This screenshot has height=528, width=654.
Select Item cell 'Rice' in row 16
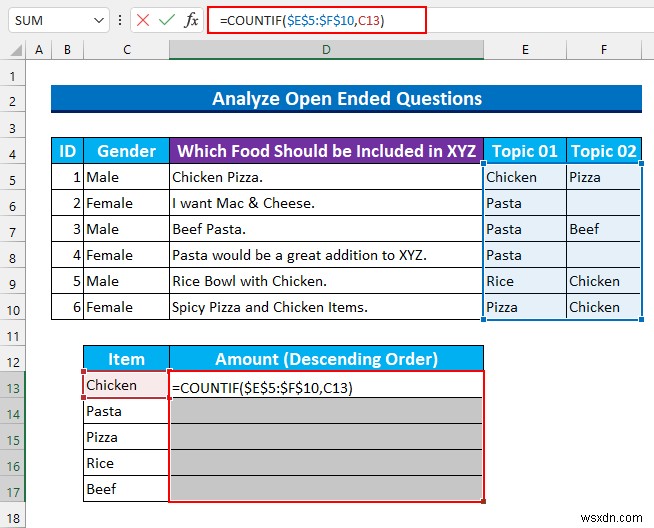[126, 463]
